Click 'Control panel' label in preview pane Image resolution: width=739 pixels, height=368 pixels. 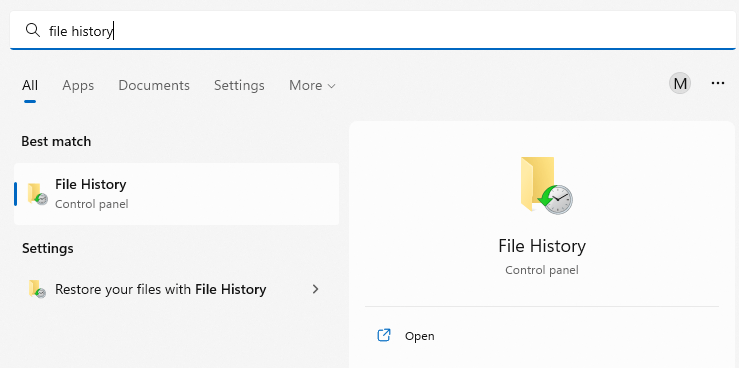tap(542, 270)
